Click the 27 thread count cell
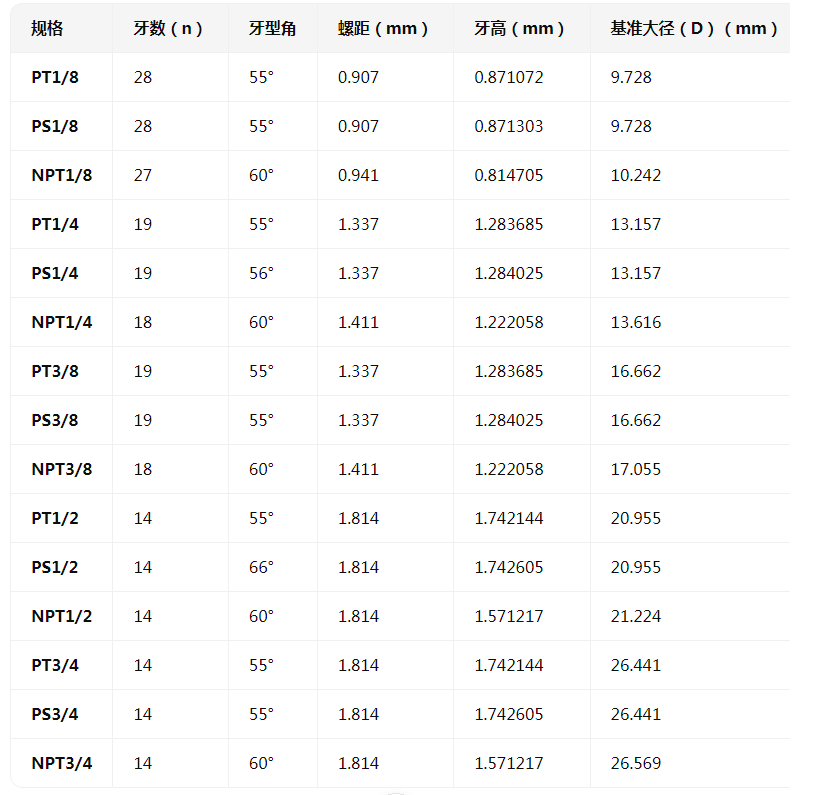 tap(143, 175)
